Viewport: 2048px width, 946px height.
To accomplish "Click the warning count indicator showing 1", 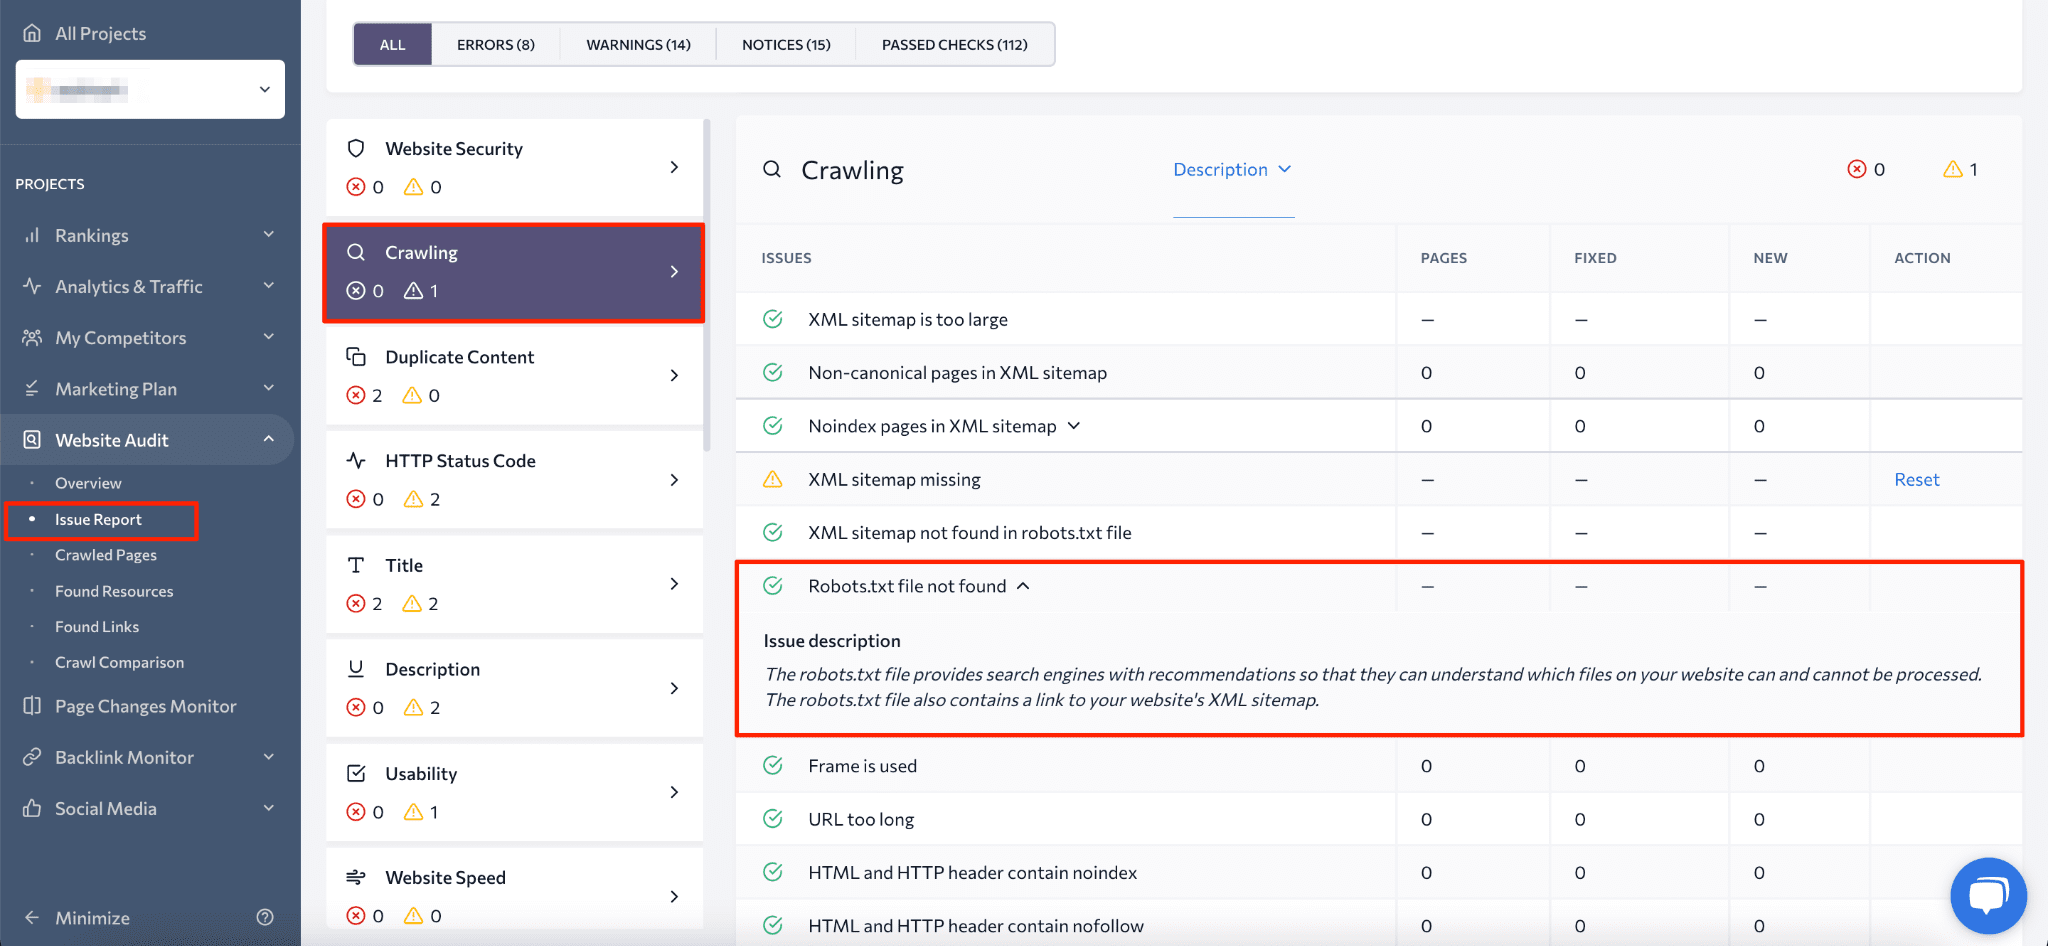I will click(x=1960, y=168).
